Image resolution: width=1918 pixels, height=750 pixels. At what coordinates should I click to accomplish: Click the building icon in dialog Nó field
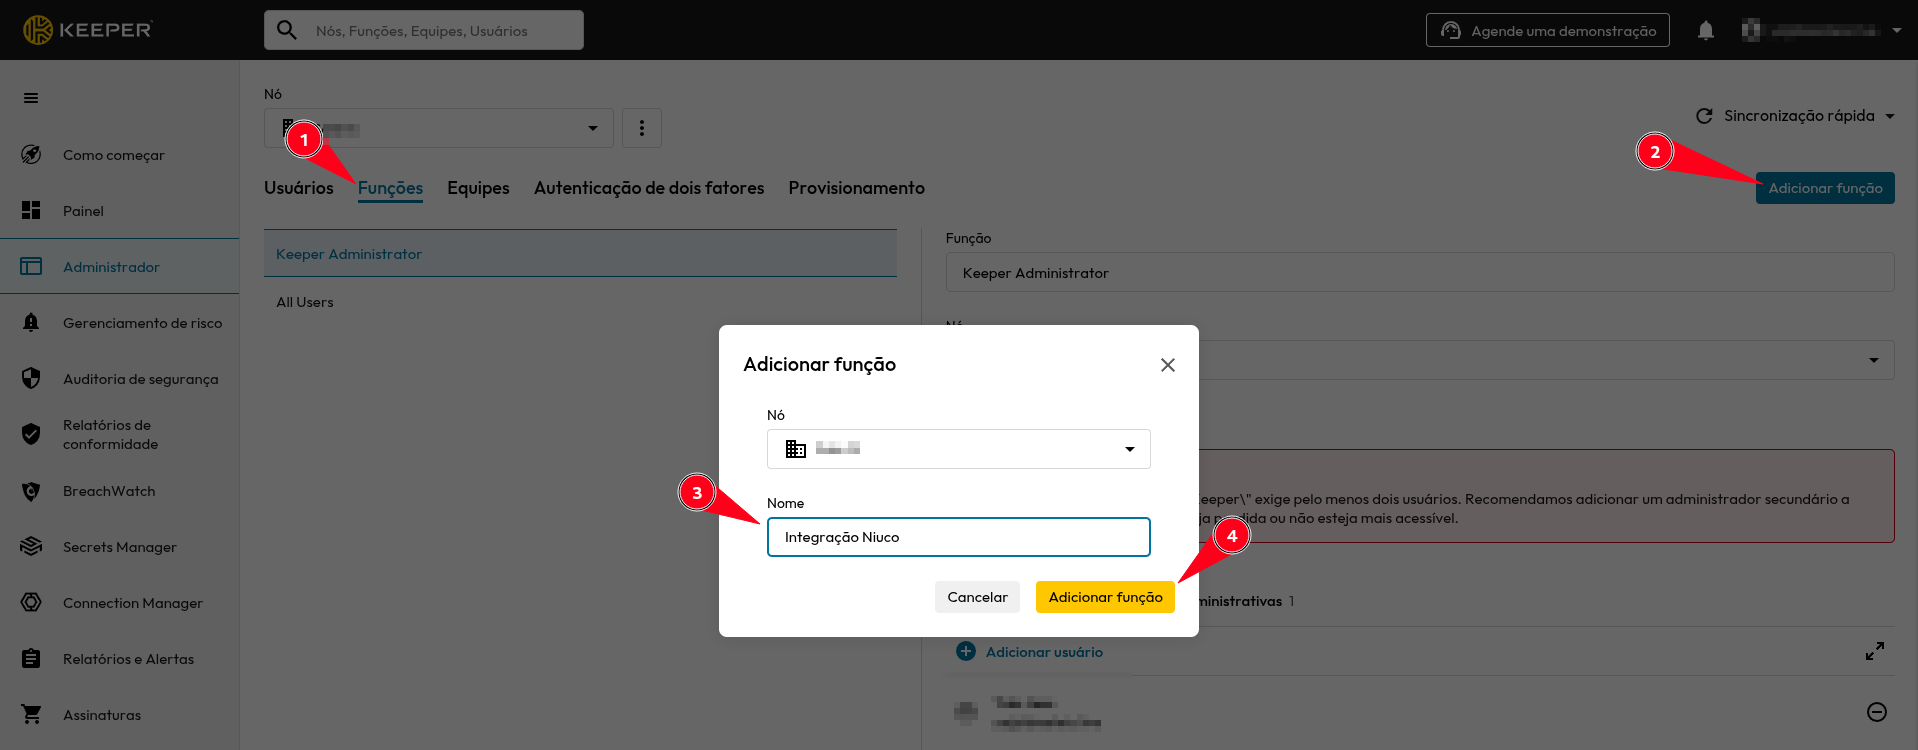coord(796,449)
